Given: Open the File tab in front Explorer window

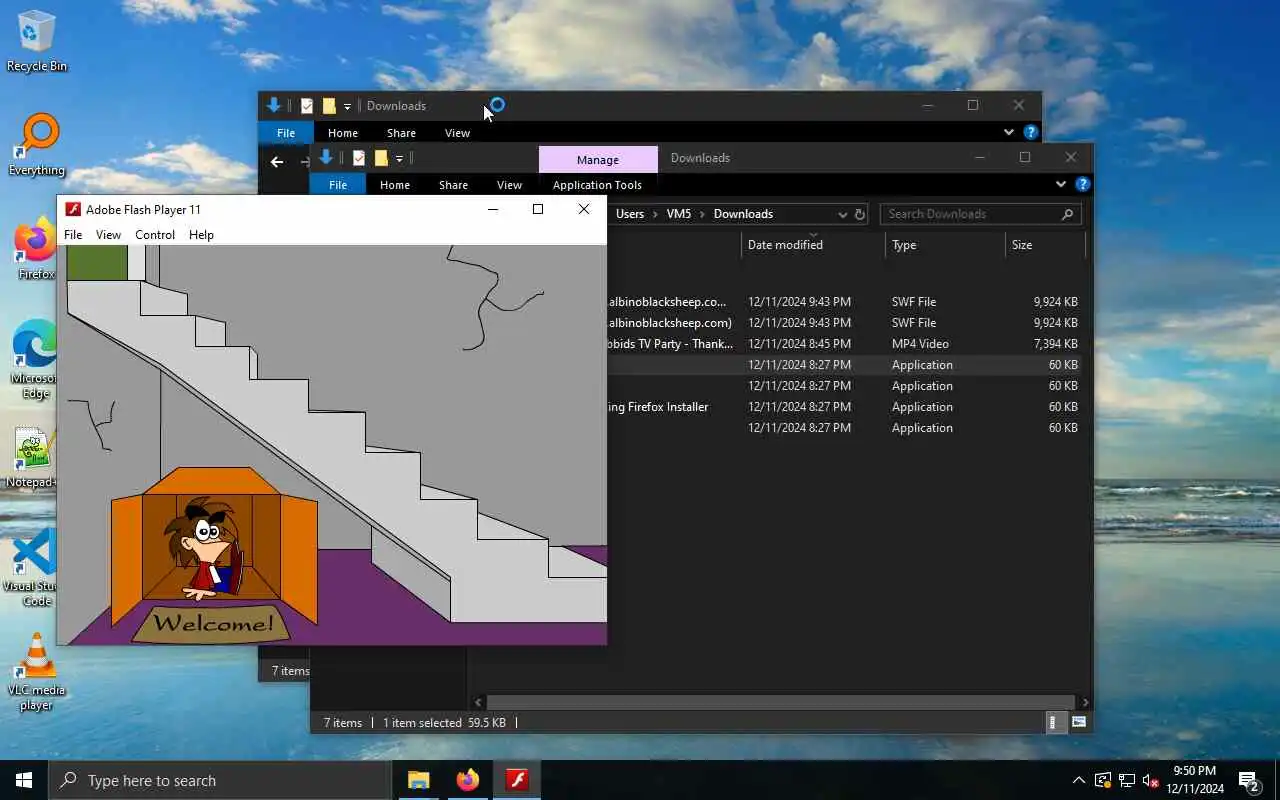Looking at the screenshot, I should pos(338,185).
